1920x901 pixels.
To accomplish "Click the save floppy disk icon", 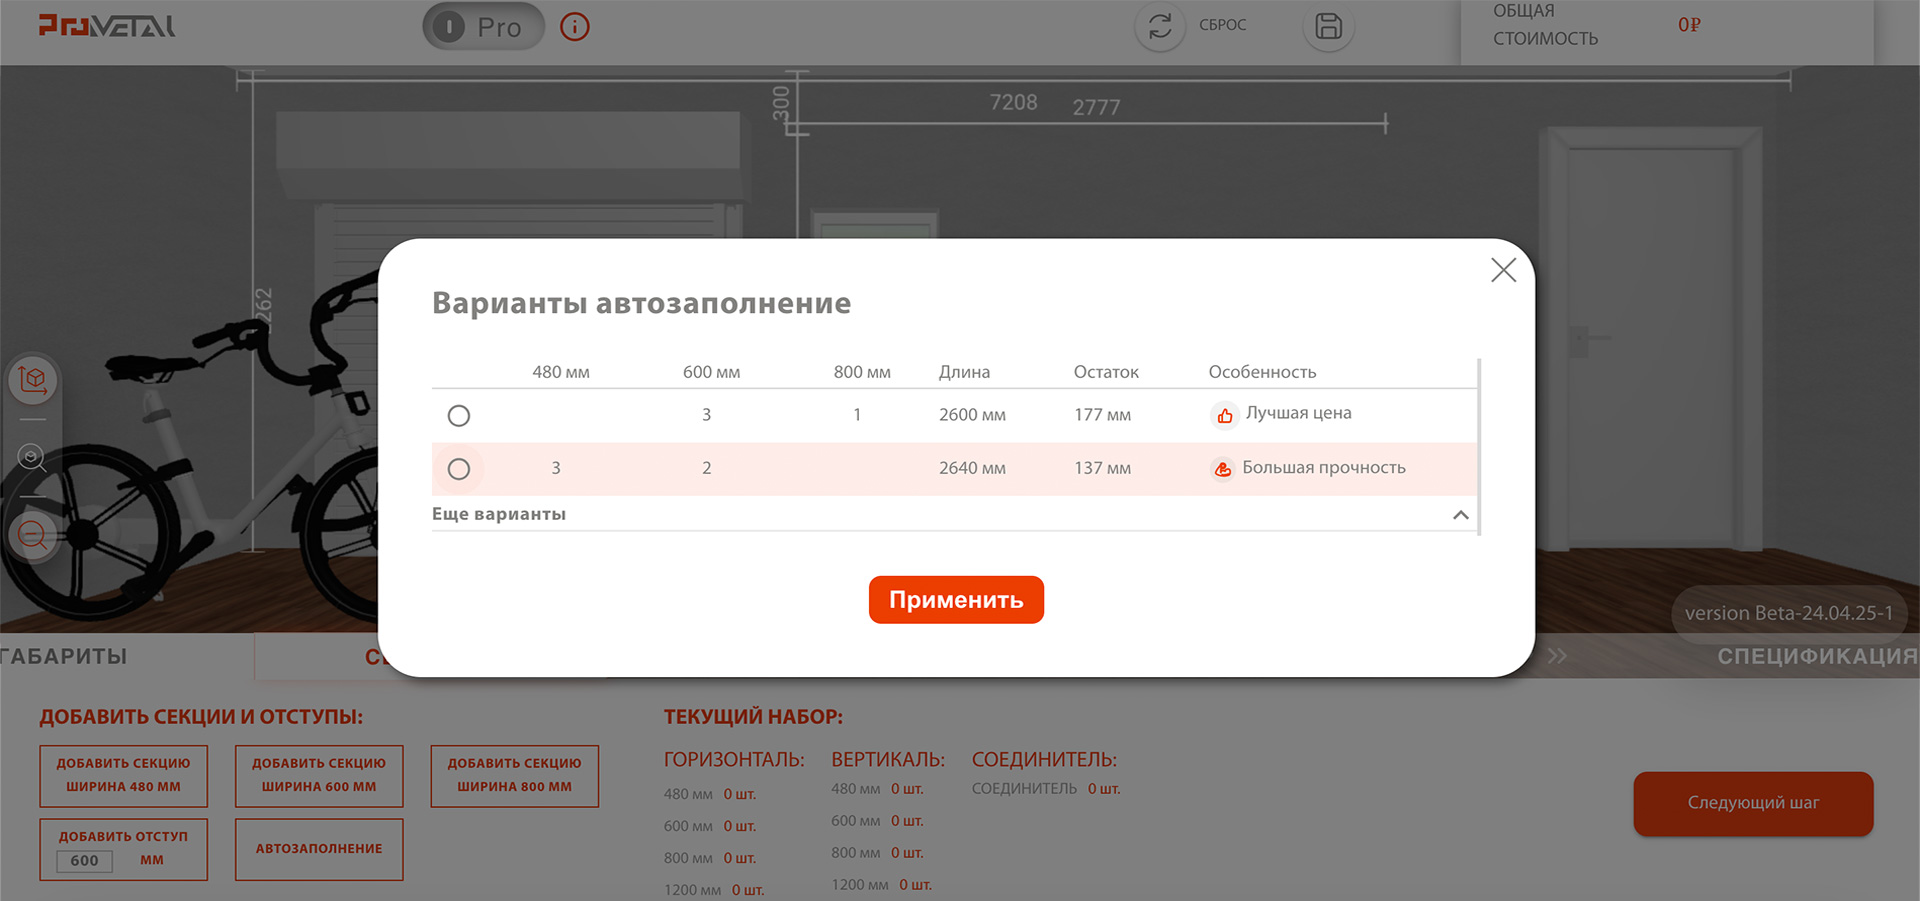I will 1328,26.
